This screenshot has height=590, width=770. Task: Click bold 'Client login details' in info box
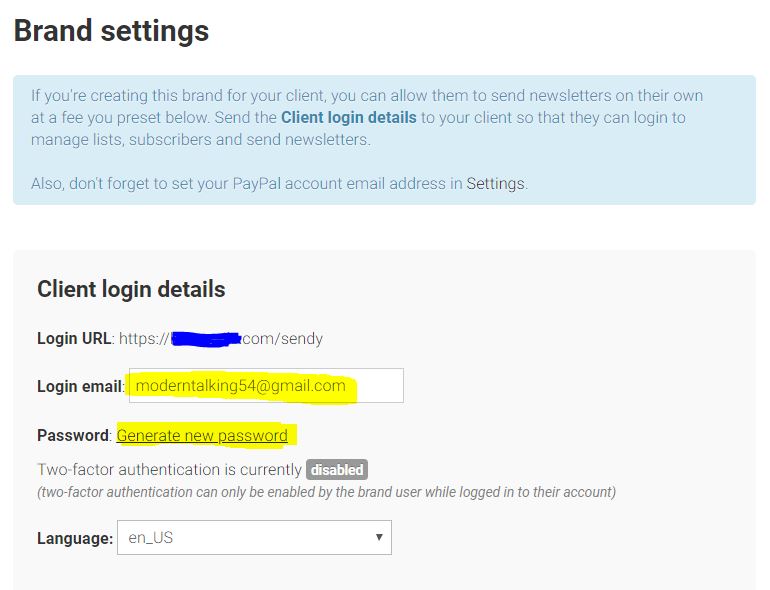(x=348, y=118)
